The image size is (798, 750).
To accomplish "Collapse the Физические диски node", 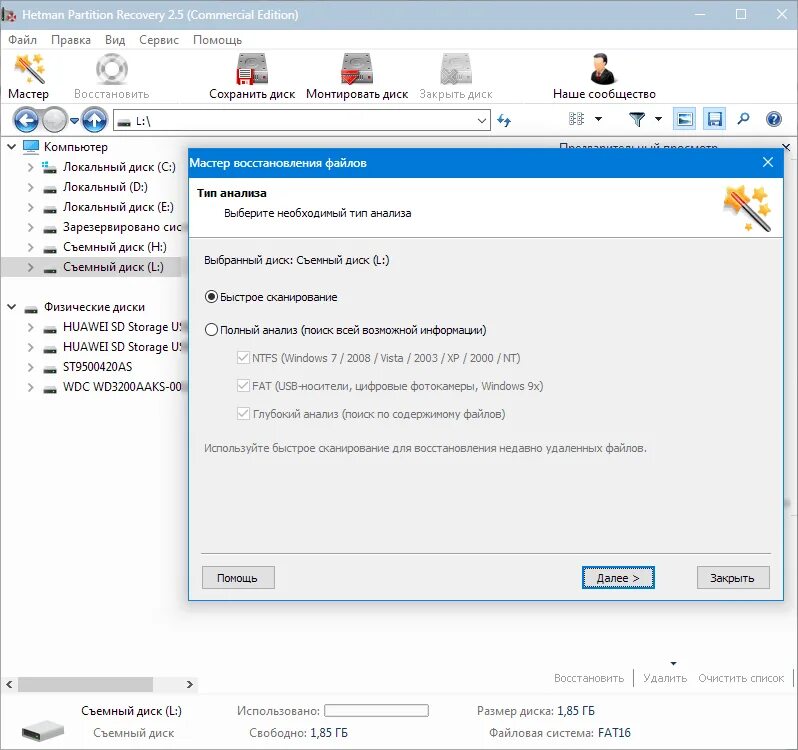I will [11, 307].
